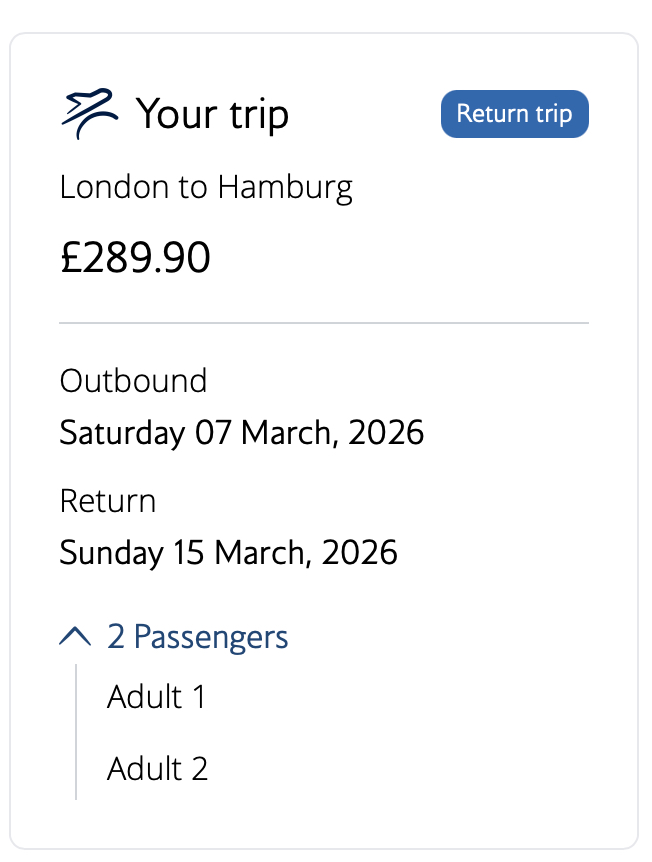652x862 pixels.
Task: Click the horizontal divider below the price
Action: (x=324, y=323)
